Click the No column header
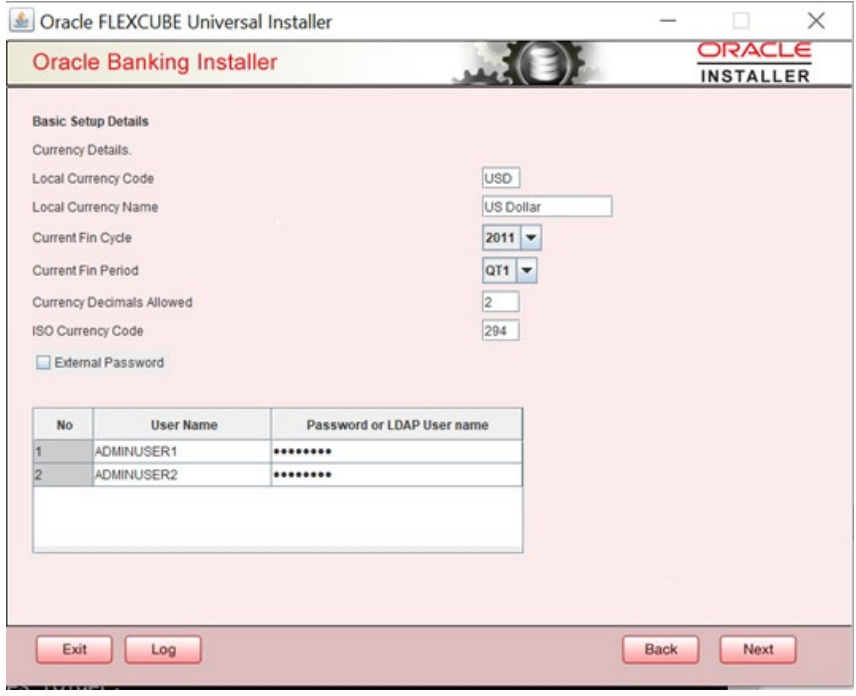856x696 pixels. 63,425
